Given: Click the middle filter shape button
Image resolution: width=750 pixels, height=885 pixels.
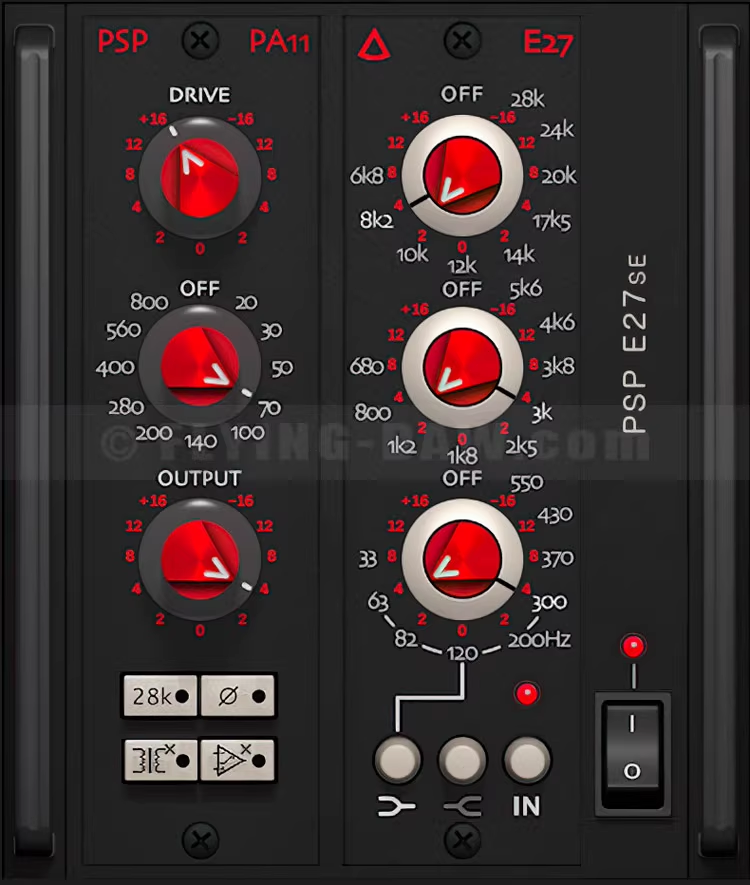Looking at the screenshot, I should [x=462, y=760].
